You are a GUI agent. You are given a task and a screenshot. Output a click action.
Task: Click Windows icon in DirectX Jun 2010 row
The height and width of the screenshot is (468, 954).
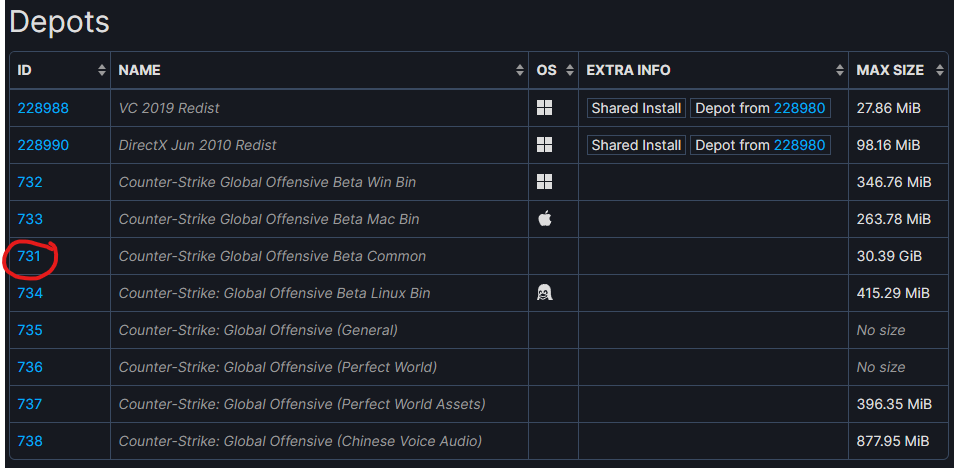[x=544, y=145]
